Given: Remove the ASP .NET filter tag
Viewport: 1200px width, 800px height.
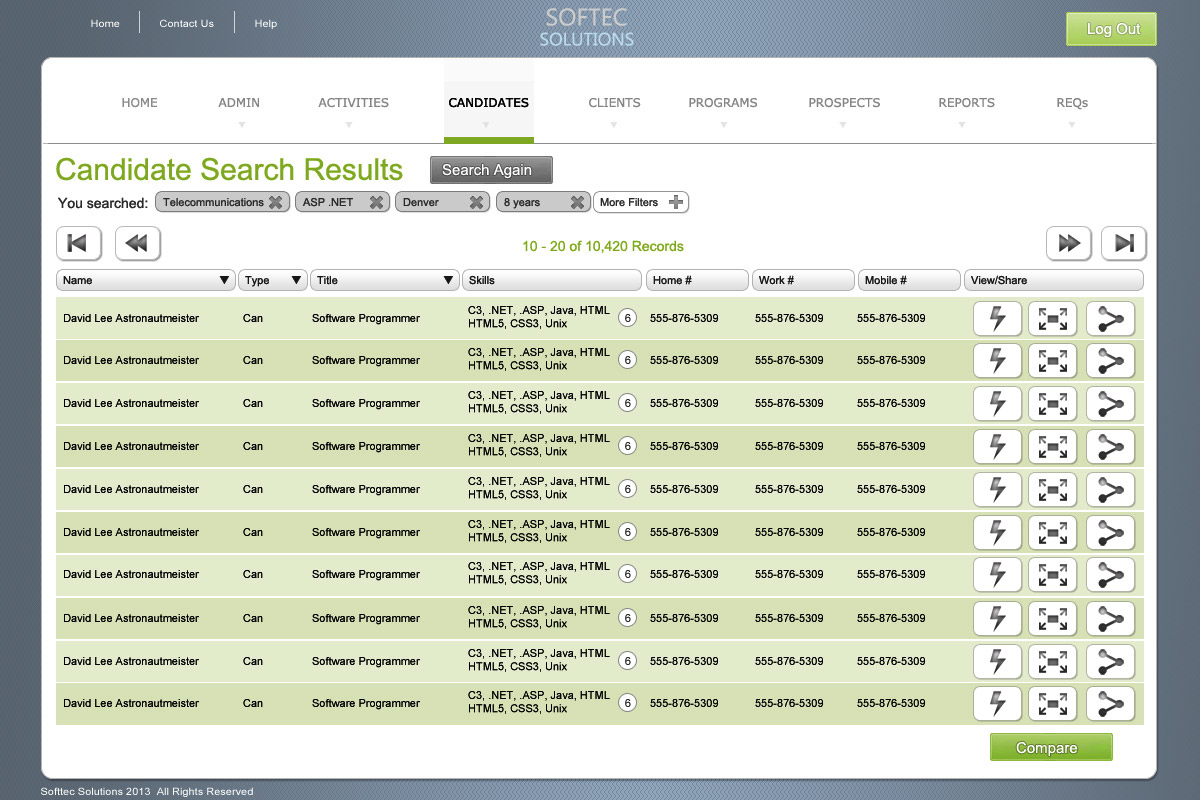Looking at the screenshot, I should pyautogui.click(x=376, y=202).
